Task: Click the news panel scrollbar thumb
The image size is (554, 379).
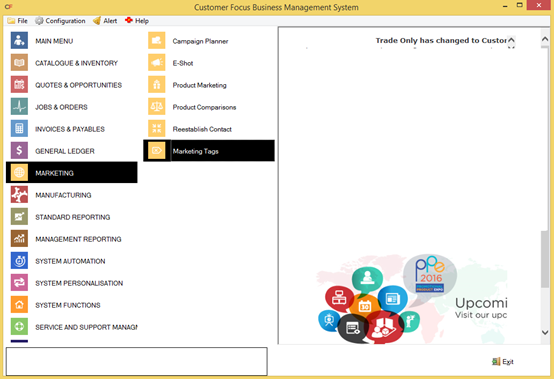Action: [x=545, y=260]
